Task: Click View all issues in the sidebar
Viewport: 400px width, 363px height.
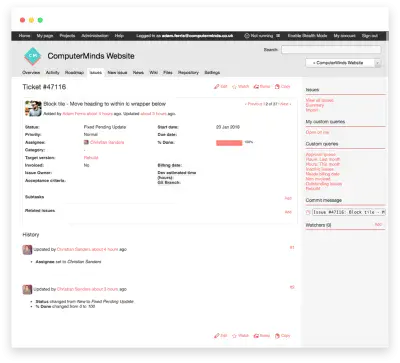Action: click(x=320, y=100)
